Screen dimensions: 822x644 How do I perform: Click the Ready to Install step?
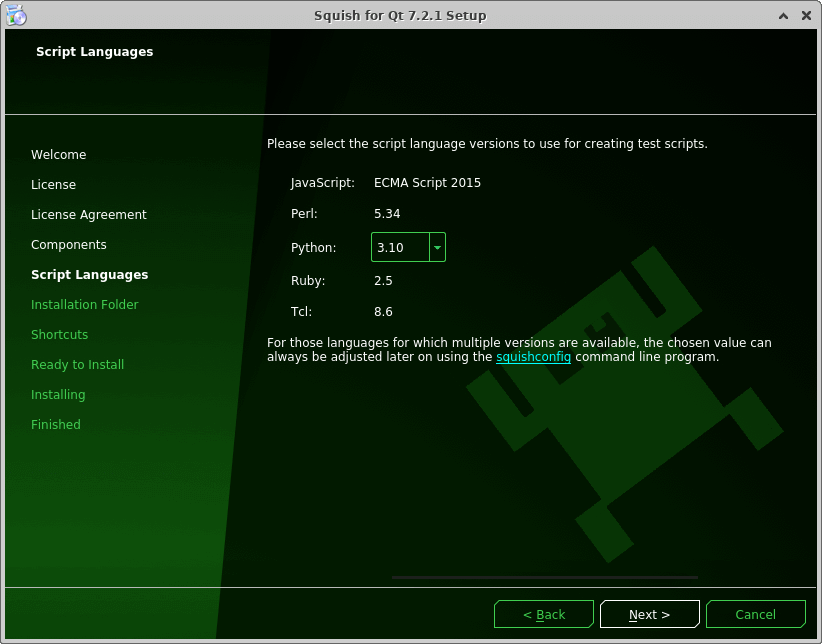click(77, 365)
